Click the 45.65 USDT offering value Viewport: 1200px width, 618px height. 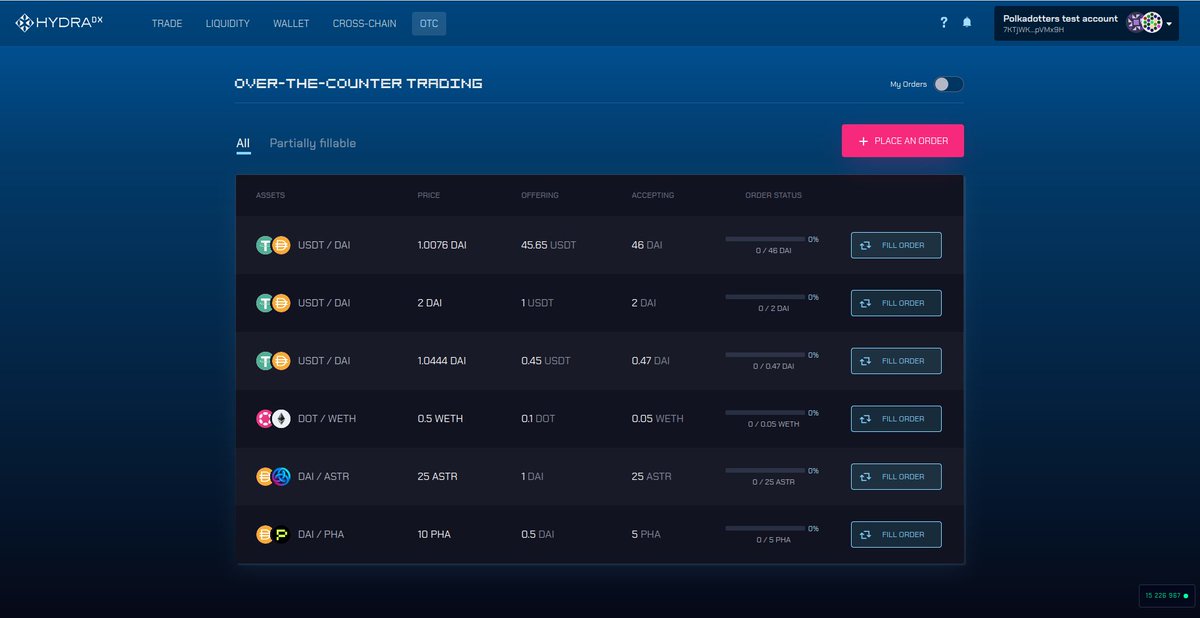(548, 245)
